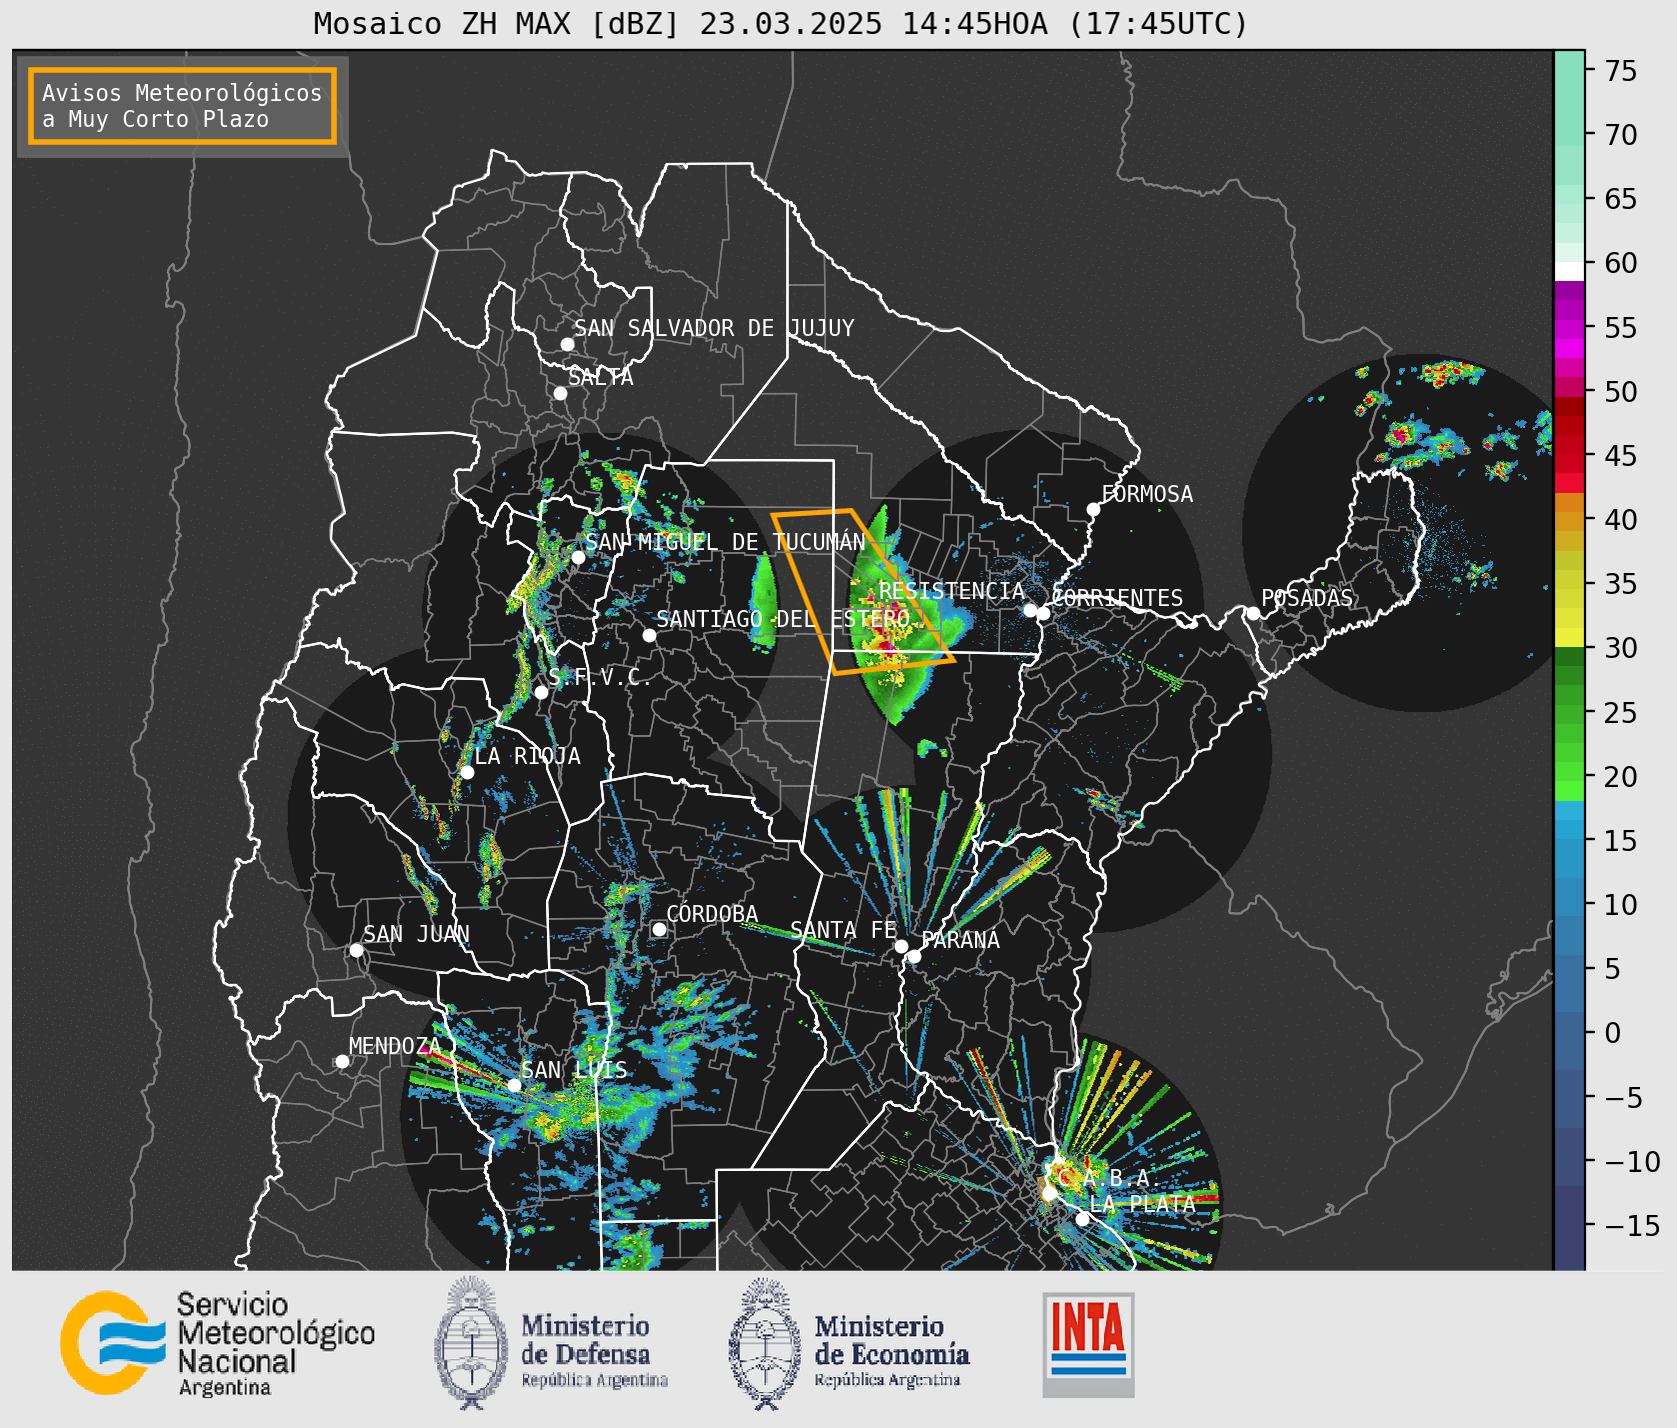Click the C.A.B.A. city label
Screen dimensions: 1677x1428
coord(1108,1178)
